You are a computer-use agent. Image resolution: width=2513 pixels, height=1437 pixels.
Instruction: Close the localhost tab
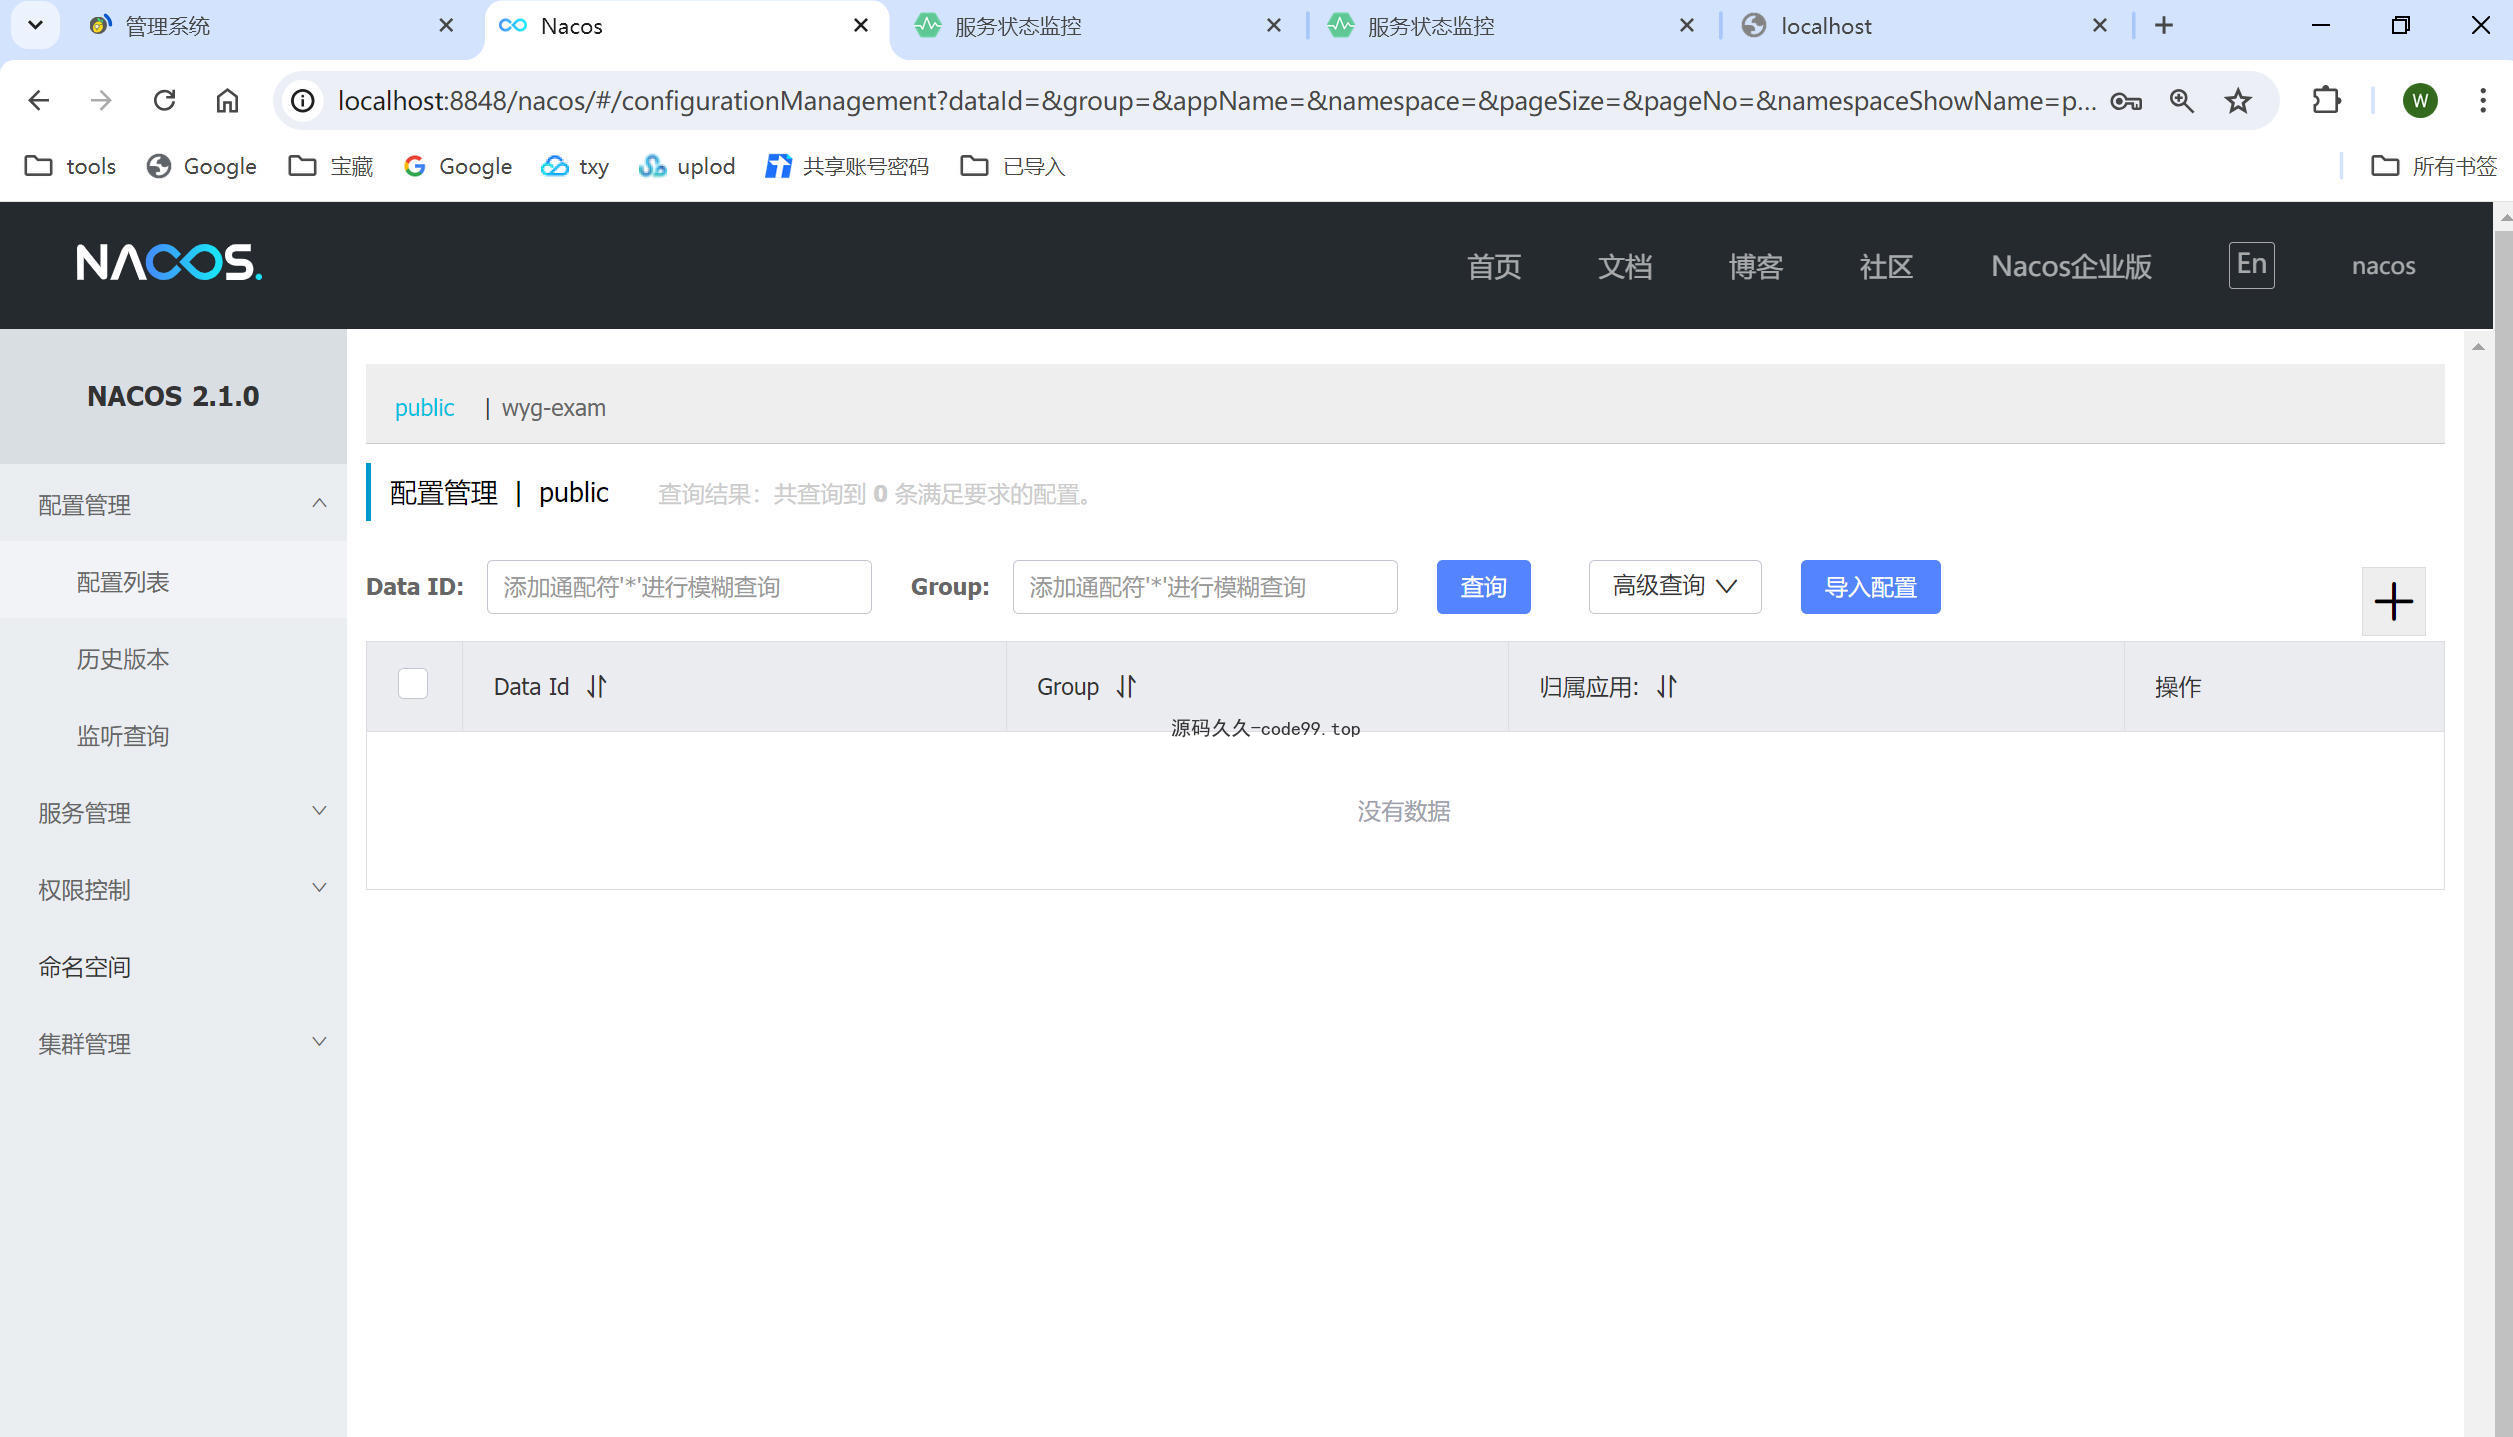(x=2099, y=26)
